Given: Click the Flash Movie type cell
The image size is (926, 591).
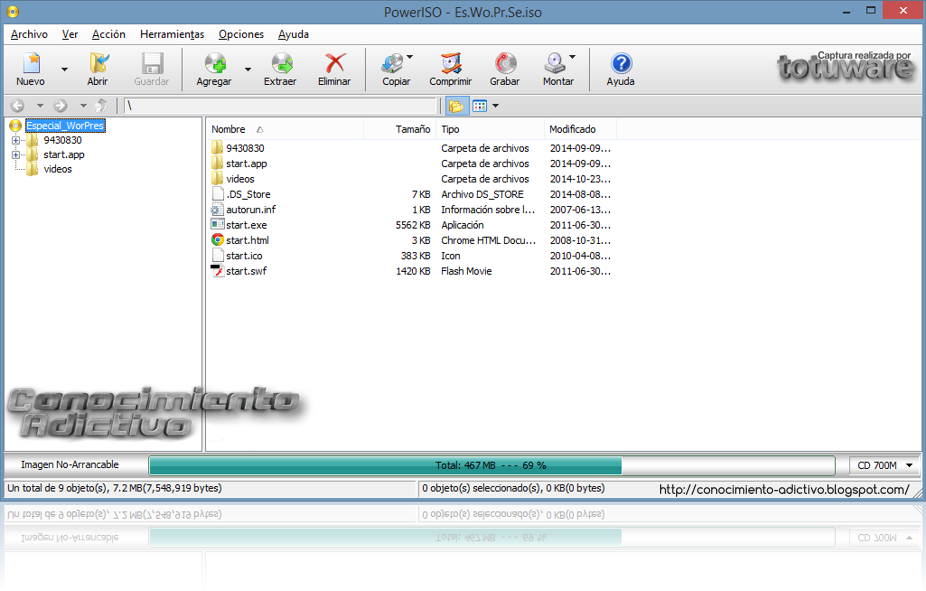Looking at the screenshot, I should pos(467,271).
